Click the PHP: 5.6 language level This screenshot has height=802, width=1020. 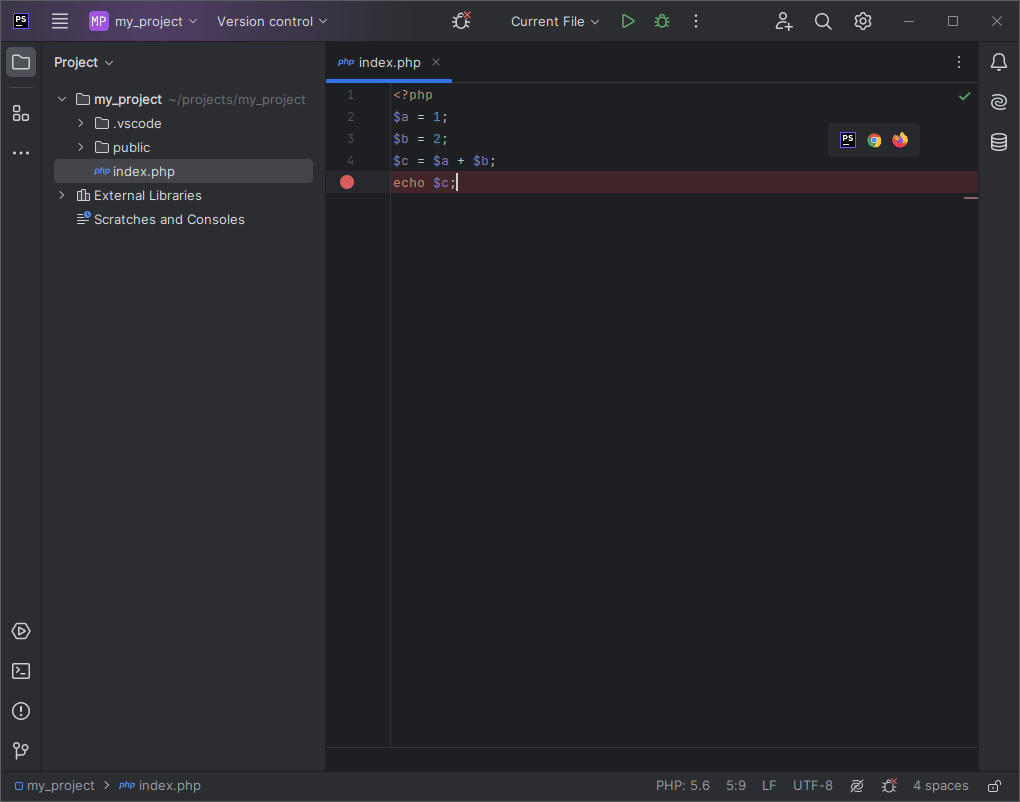click(x=682, y=786)
